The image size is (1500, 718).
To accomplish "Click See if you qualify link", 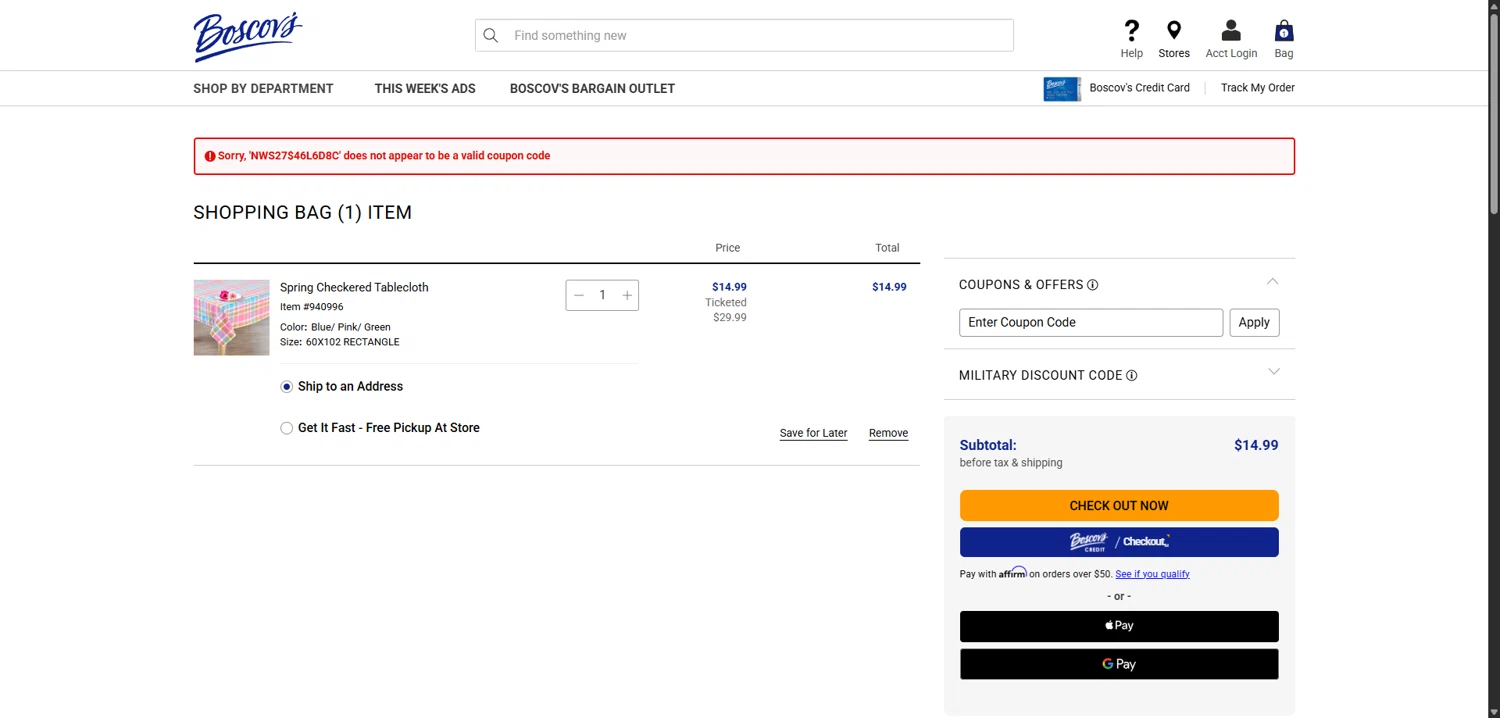I will pyautogui.click(x=1152, y=574).
